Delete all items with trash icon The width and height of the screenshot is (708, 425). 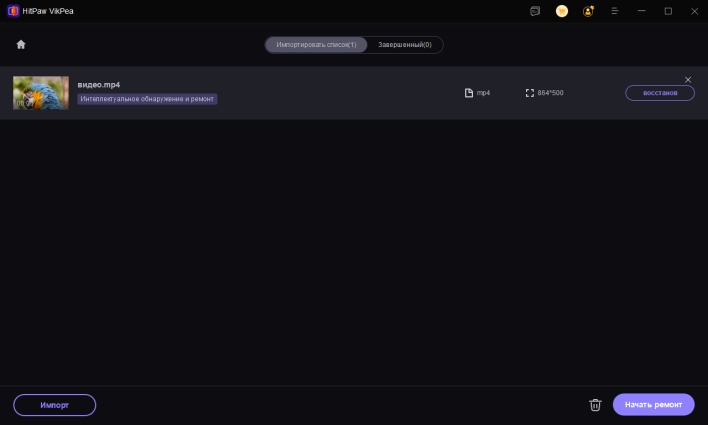pos(595,405)
